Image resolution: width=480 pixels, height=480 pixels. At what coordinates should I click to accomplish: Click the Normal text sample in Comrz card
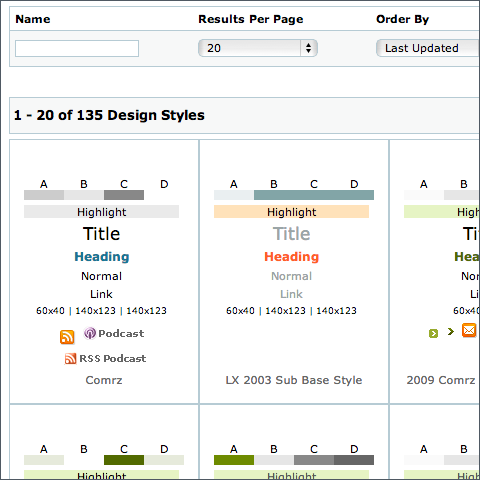tap(101, 276)
